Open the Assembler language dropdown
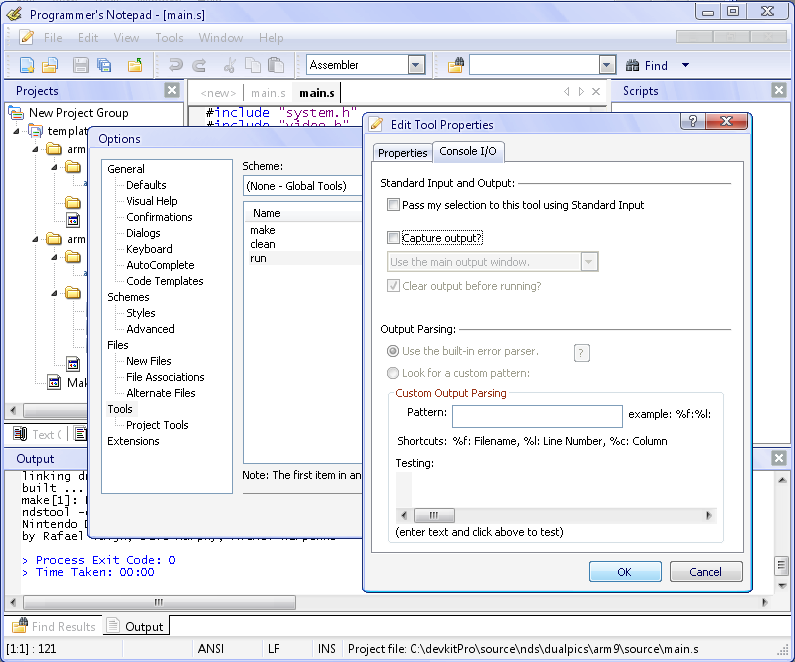Image resolution: width=795 pixels, height=662 pixels. [x=416, y=65]
